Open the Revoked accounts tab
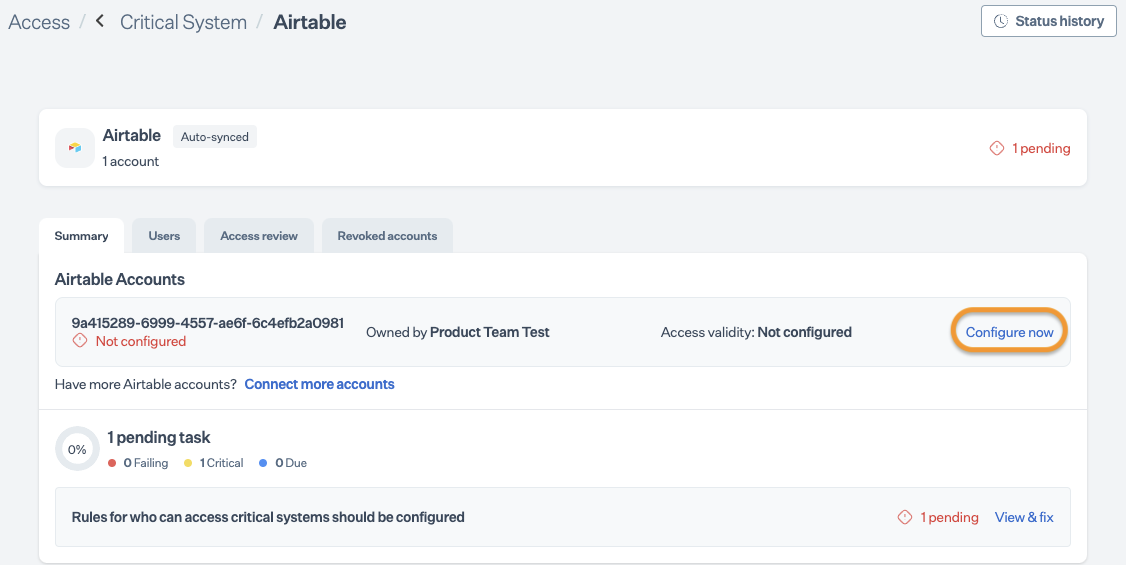 [387, 235]
